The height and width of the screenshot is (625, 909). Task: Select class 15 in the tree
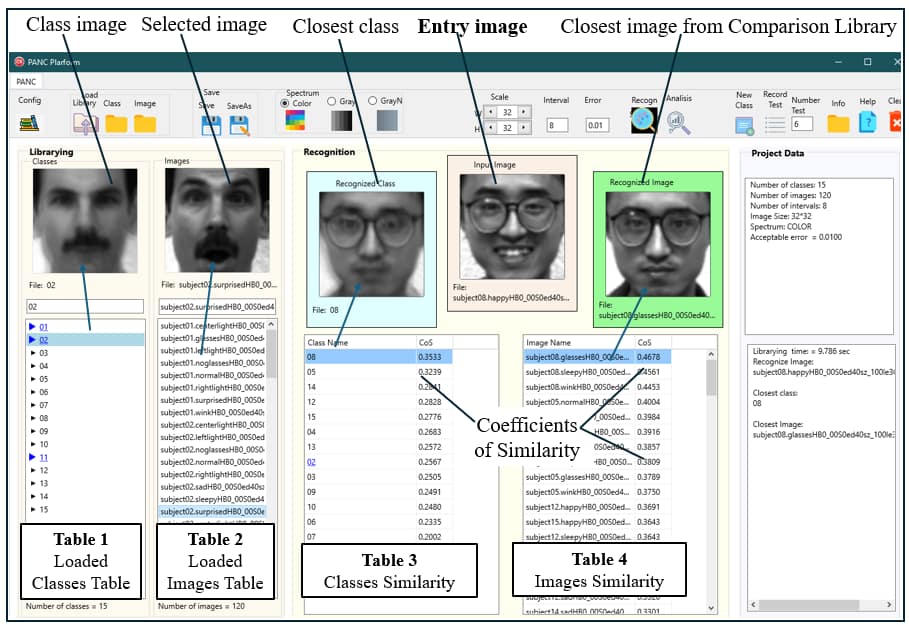coord(43,510)
